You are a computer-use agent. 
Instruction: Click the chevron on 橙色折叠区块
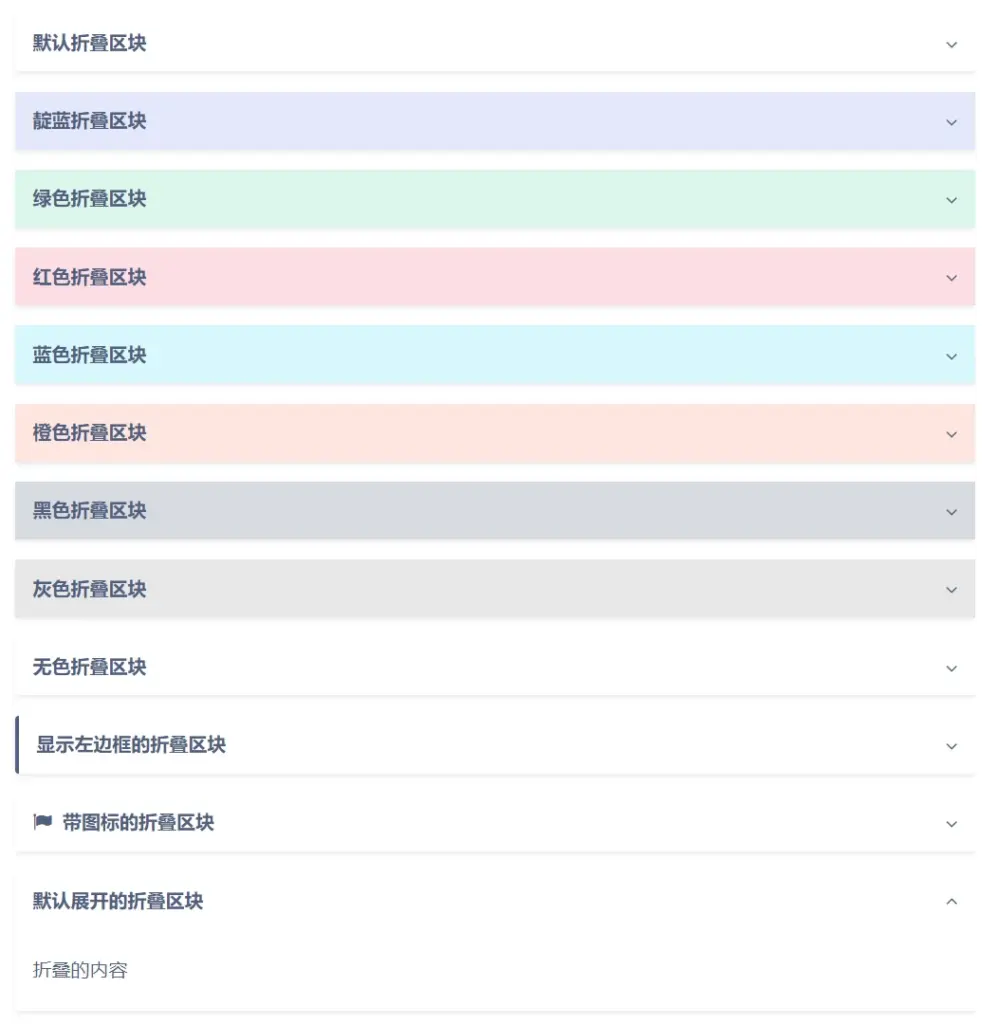(x=951, y=434)
